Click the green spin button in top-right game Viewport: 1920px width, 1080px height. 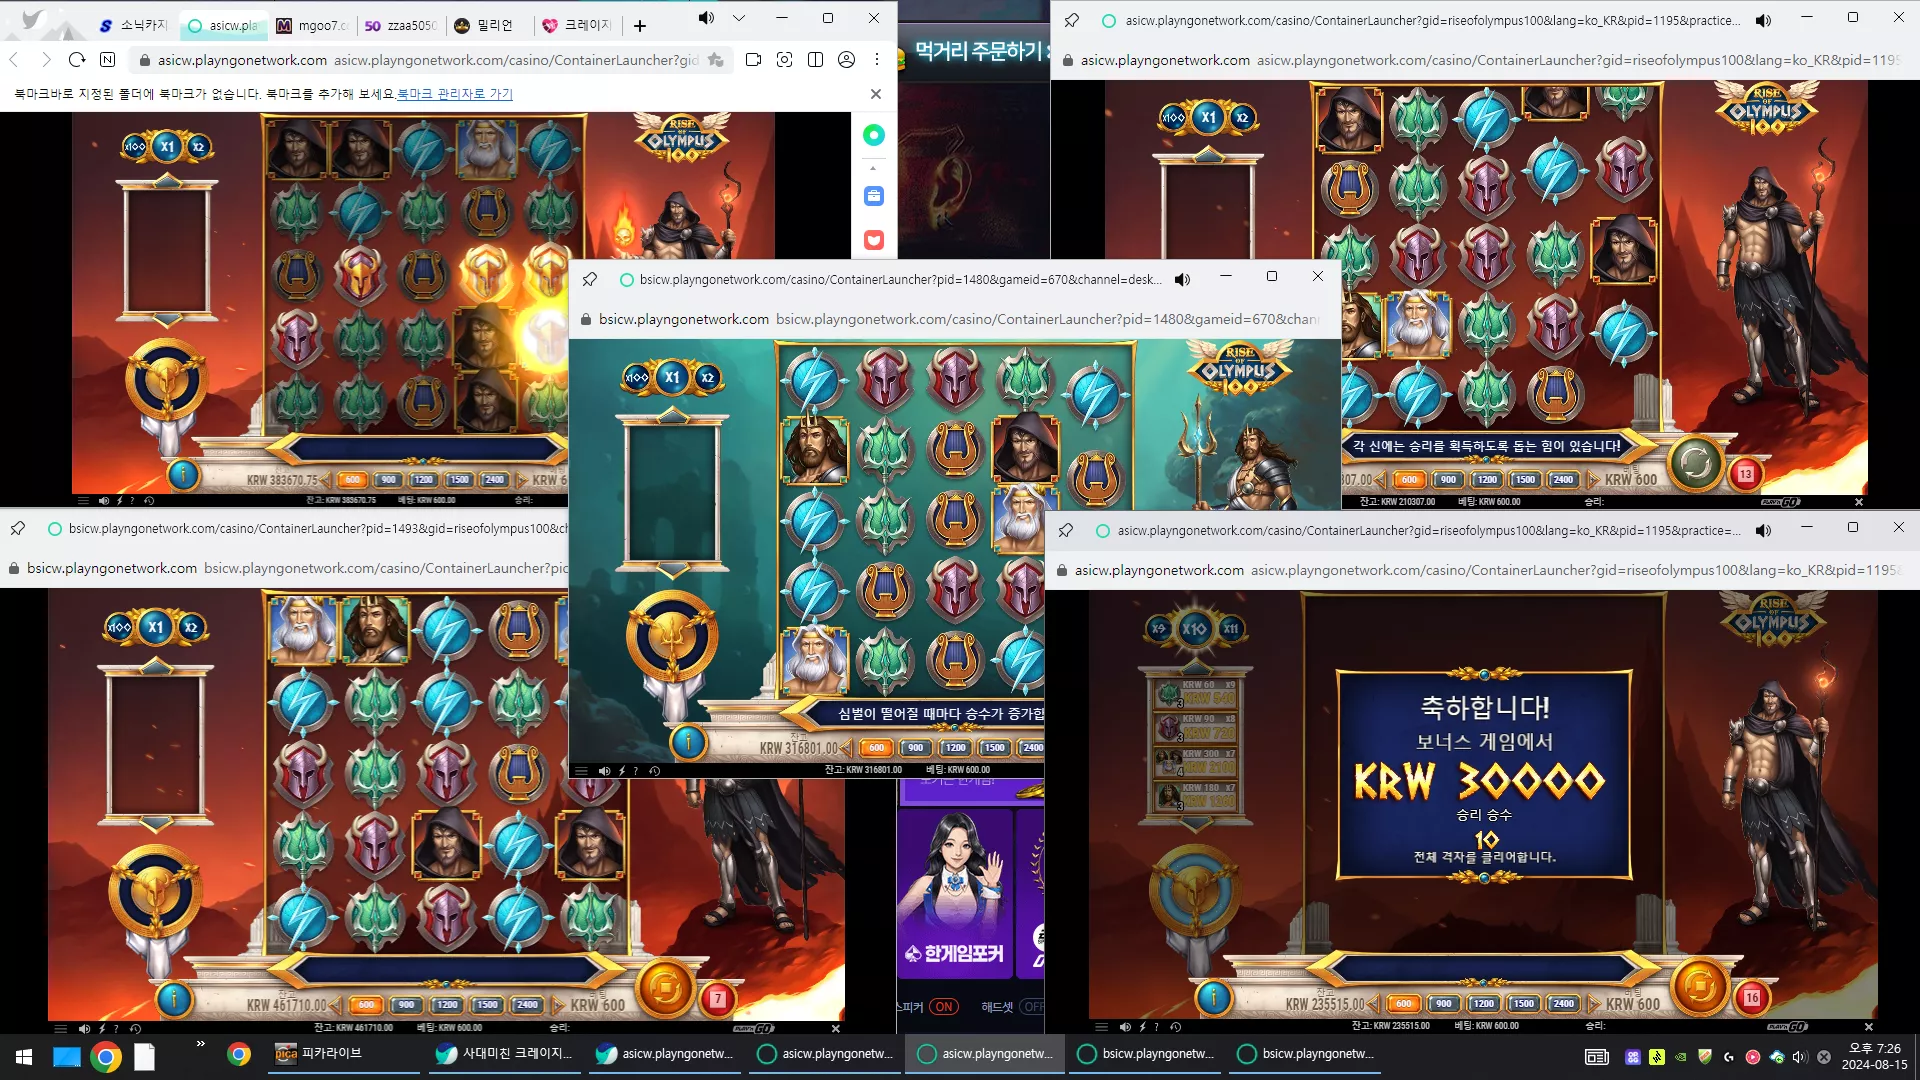(1695, 464)
